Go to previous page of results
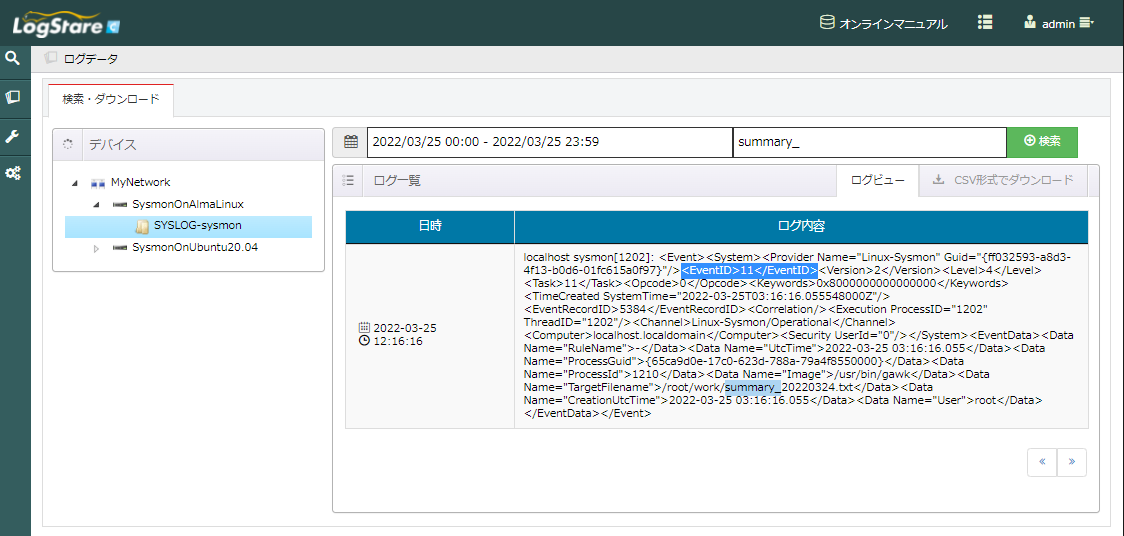This screenshot has width=1124, height=536. point(1042,462)
